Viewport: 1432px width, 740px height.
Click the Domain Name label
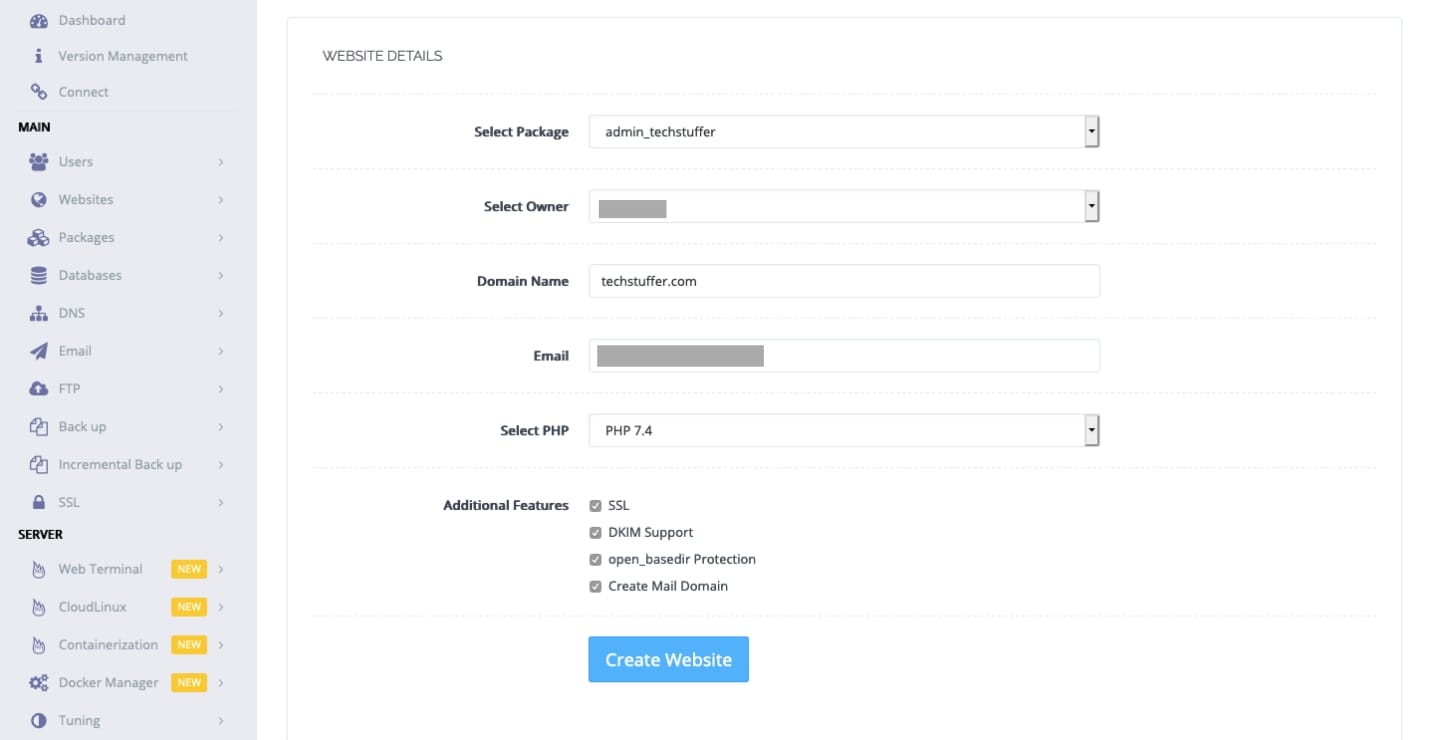point(523,282)
